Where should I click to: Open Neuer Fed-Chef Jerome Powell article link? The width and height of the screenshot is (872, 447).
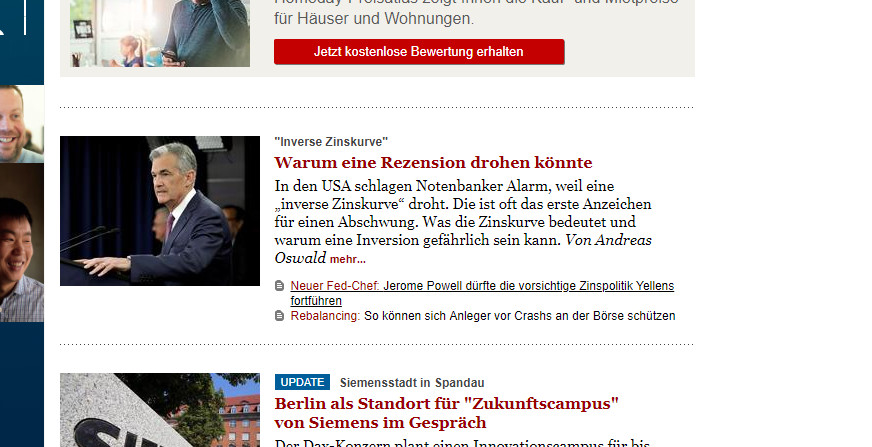tap(482, 293)
